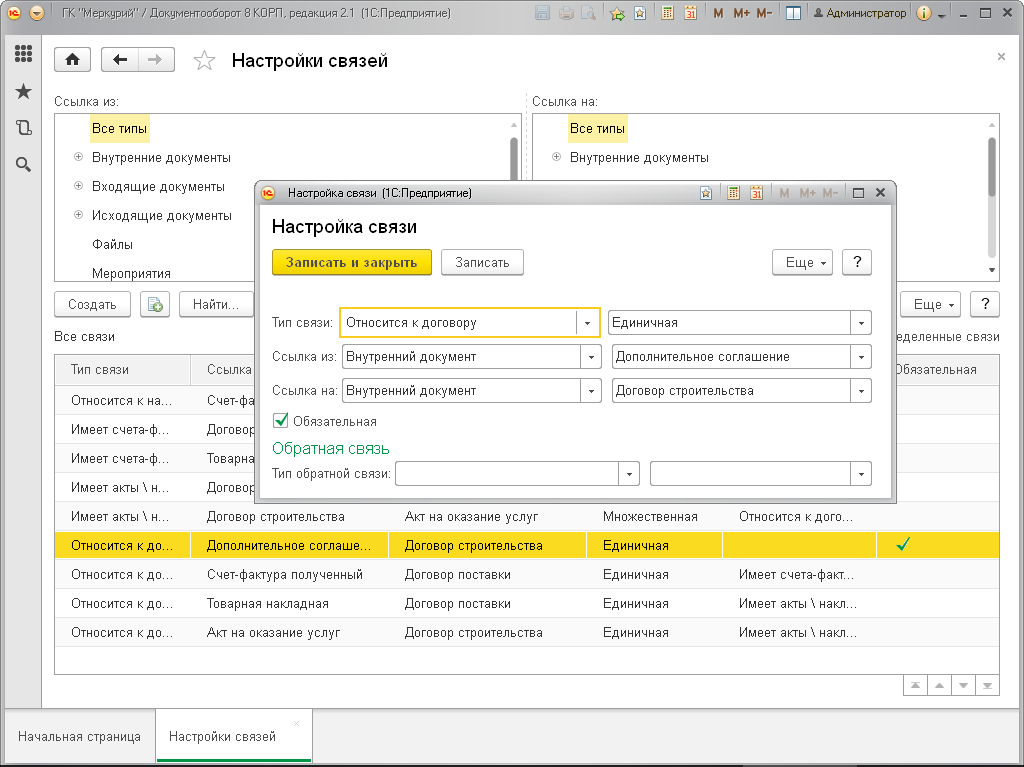This screenshot has height=767, width=1024.
Task: Open calculator icon in main title bar
Action: coord(667,13)
